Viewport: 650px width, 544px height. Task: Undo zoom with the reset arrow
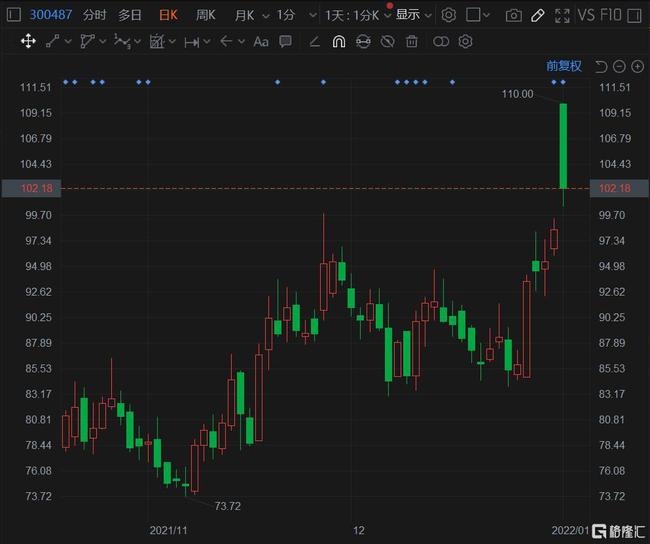(x=601, y=66)
